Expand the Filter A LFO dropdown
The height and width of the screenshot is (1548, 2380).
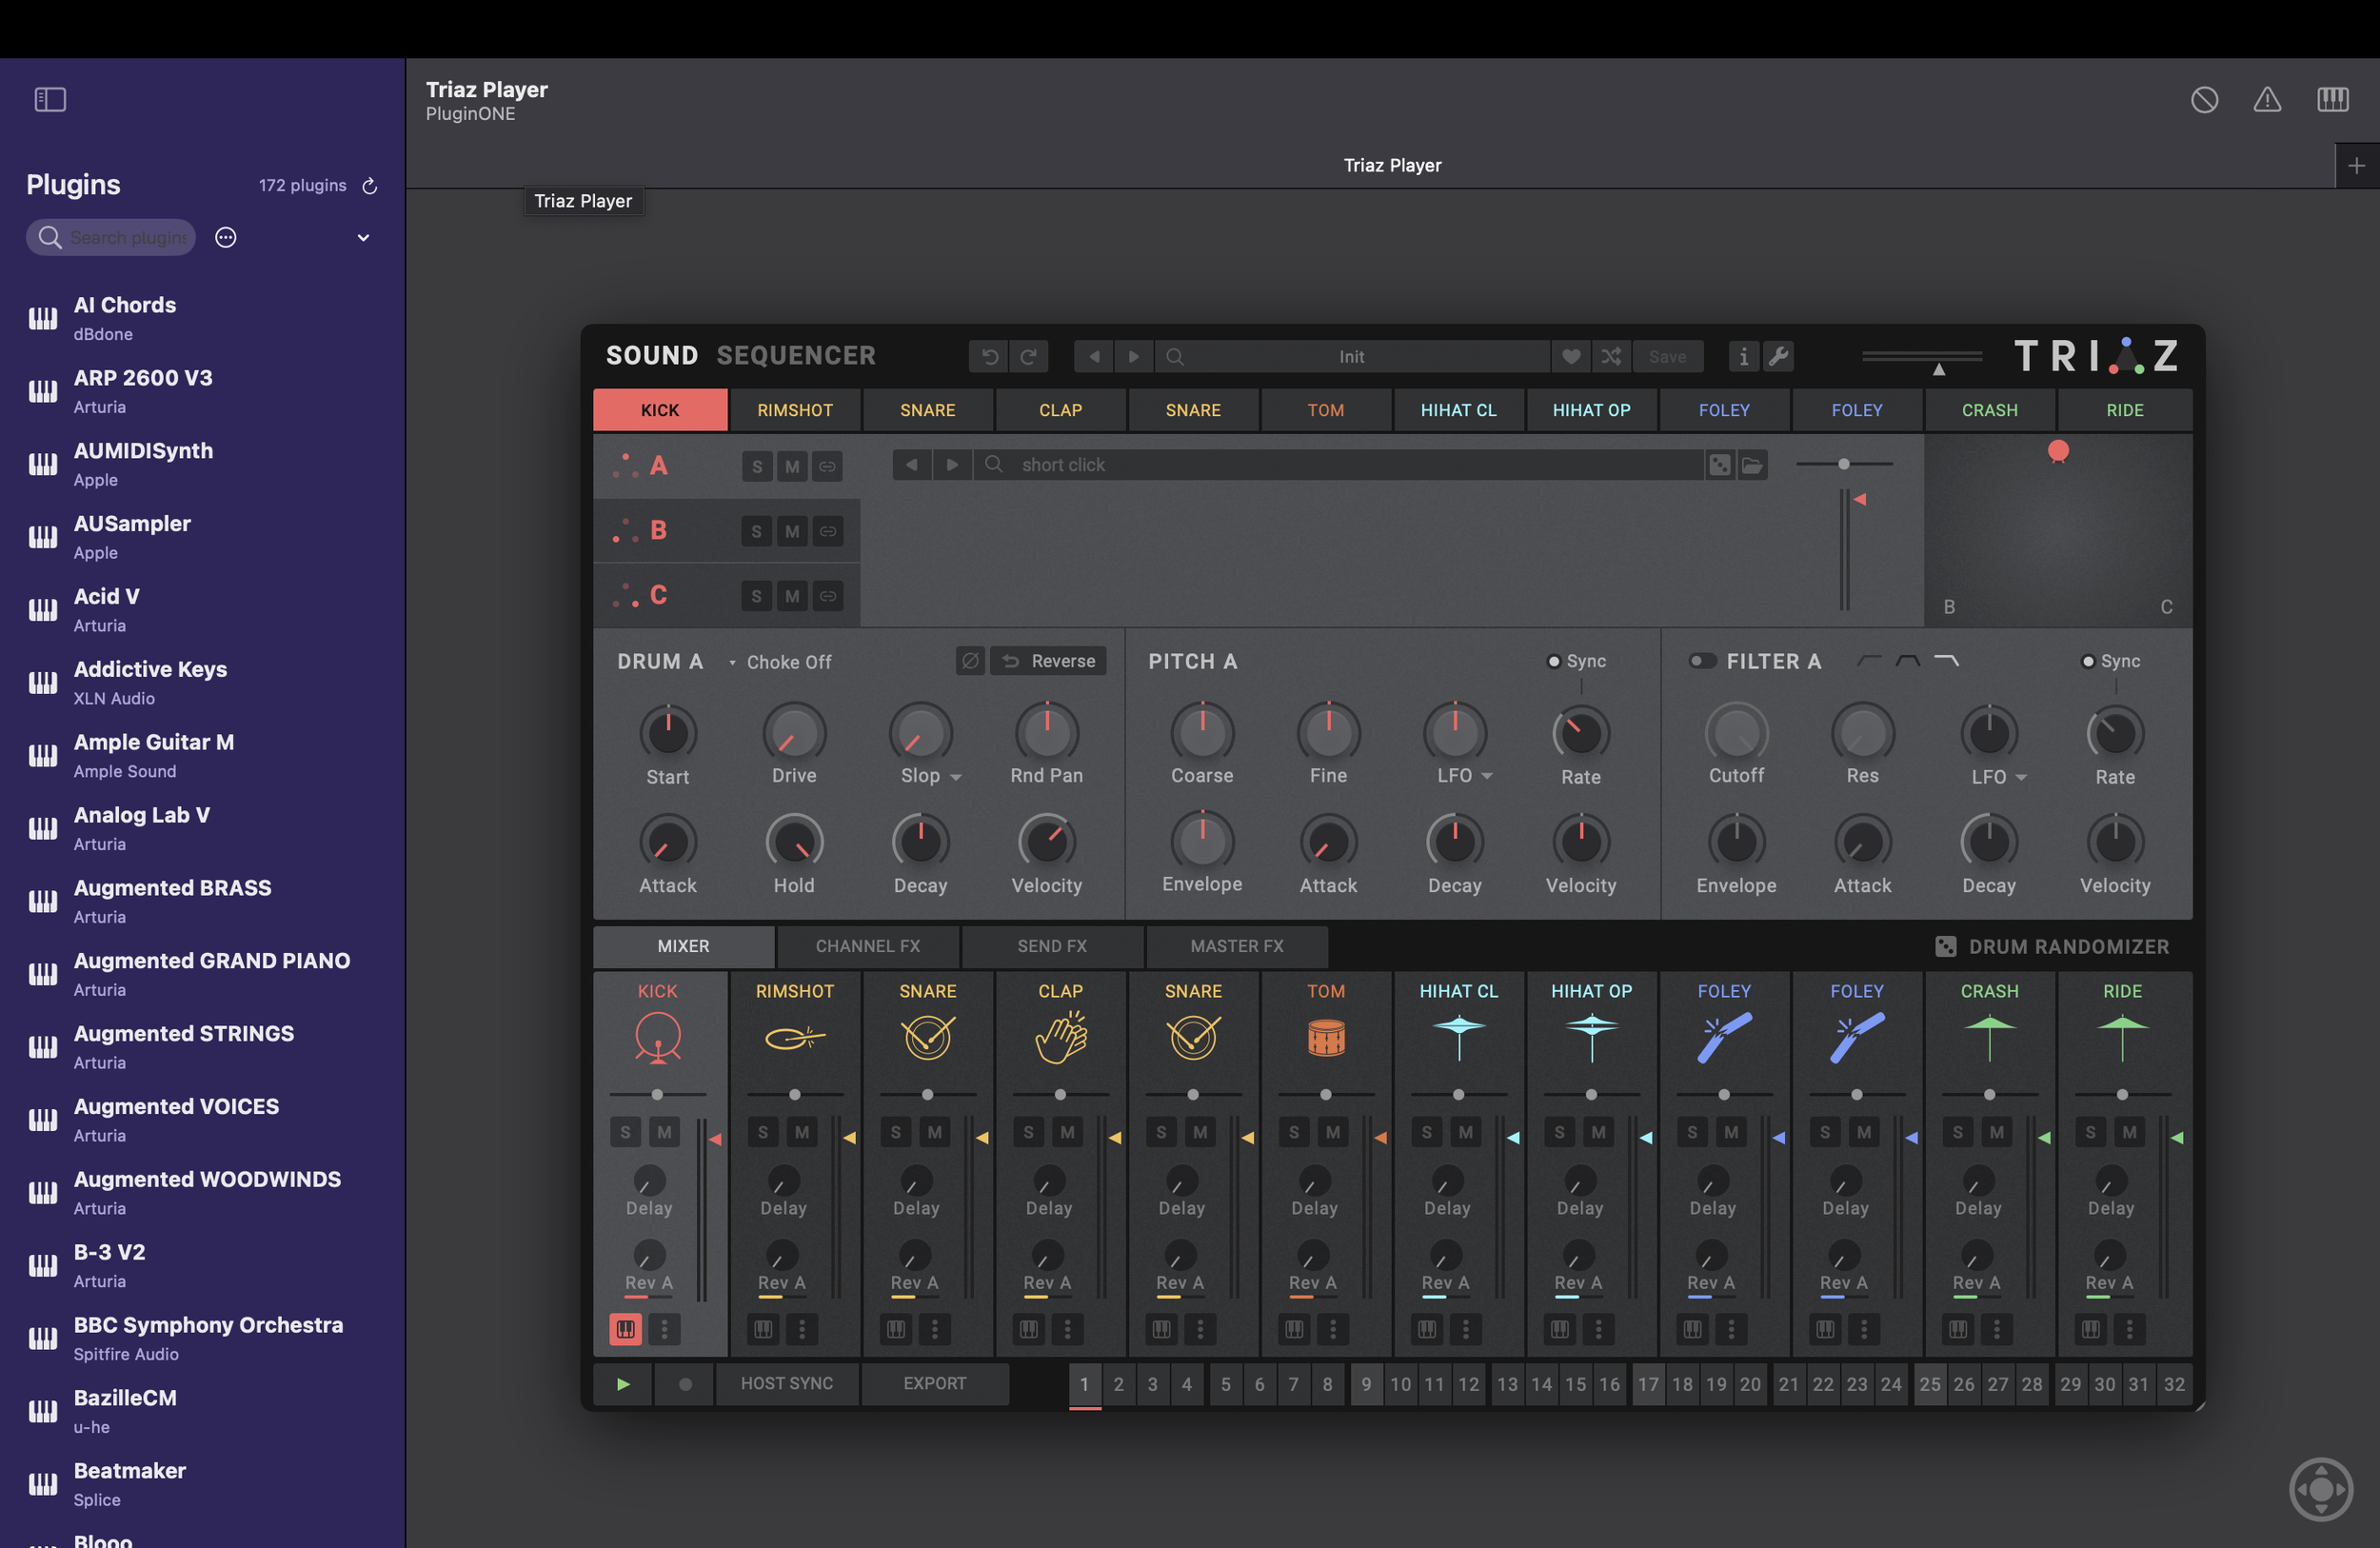pyautogui.click(x=2020, y=777)
